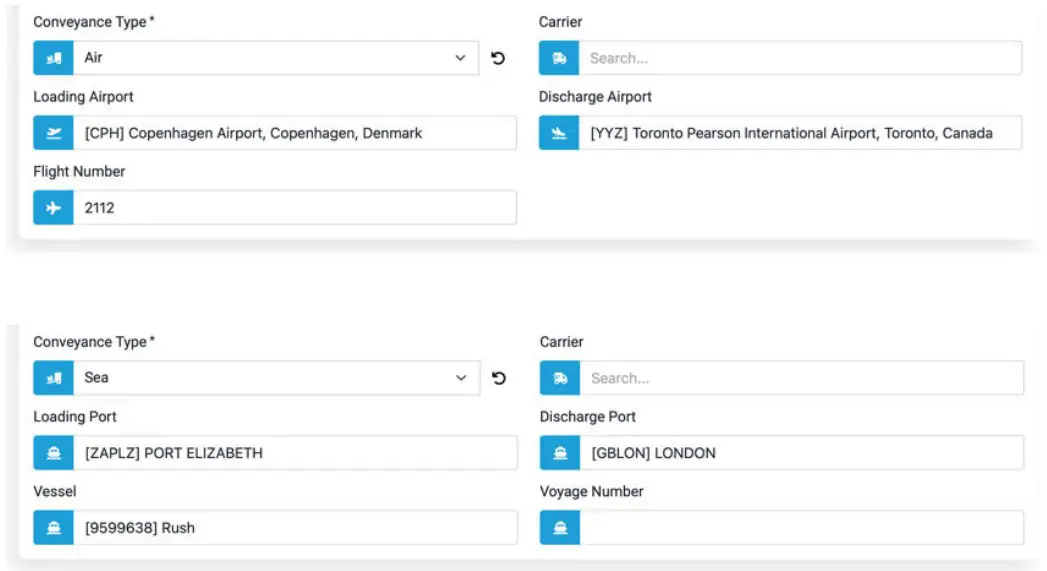The image size is (1047, 571).
Task: Click the truck icon beside Sea Carrier search
Action: click(560, 378)
